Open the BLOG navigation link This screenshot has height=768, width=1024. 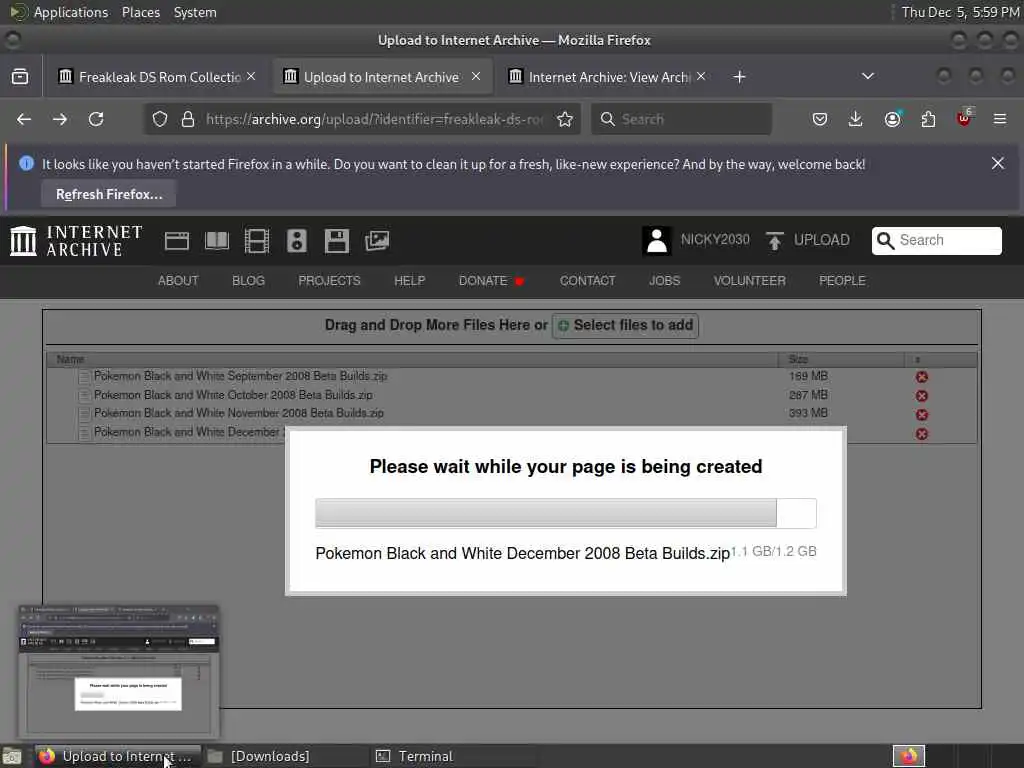coord(248,281)
